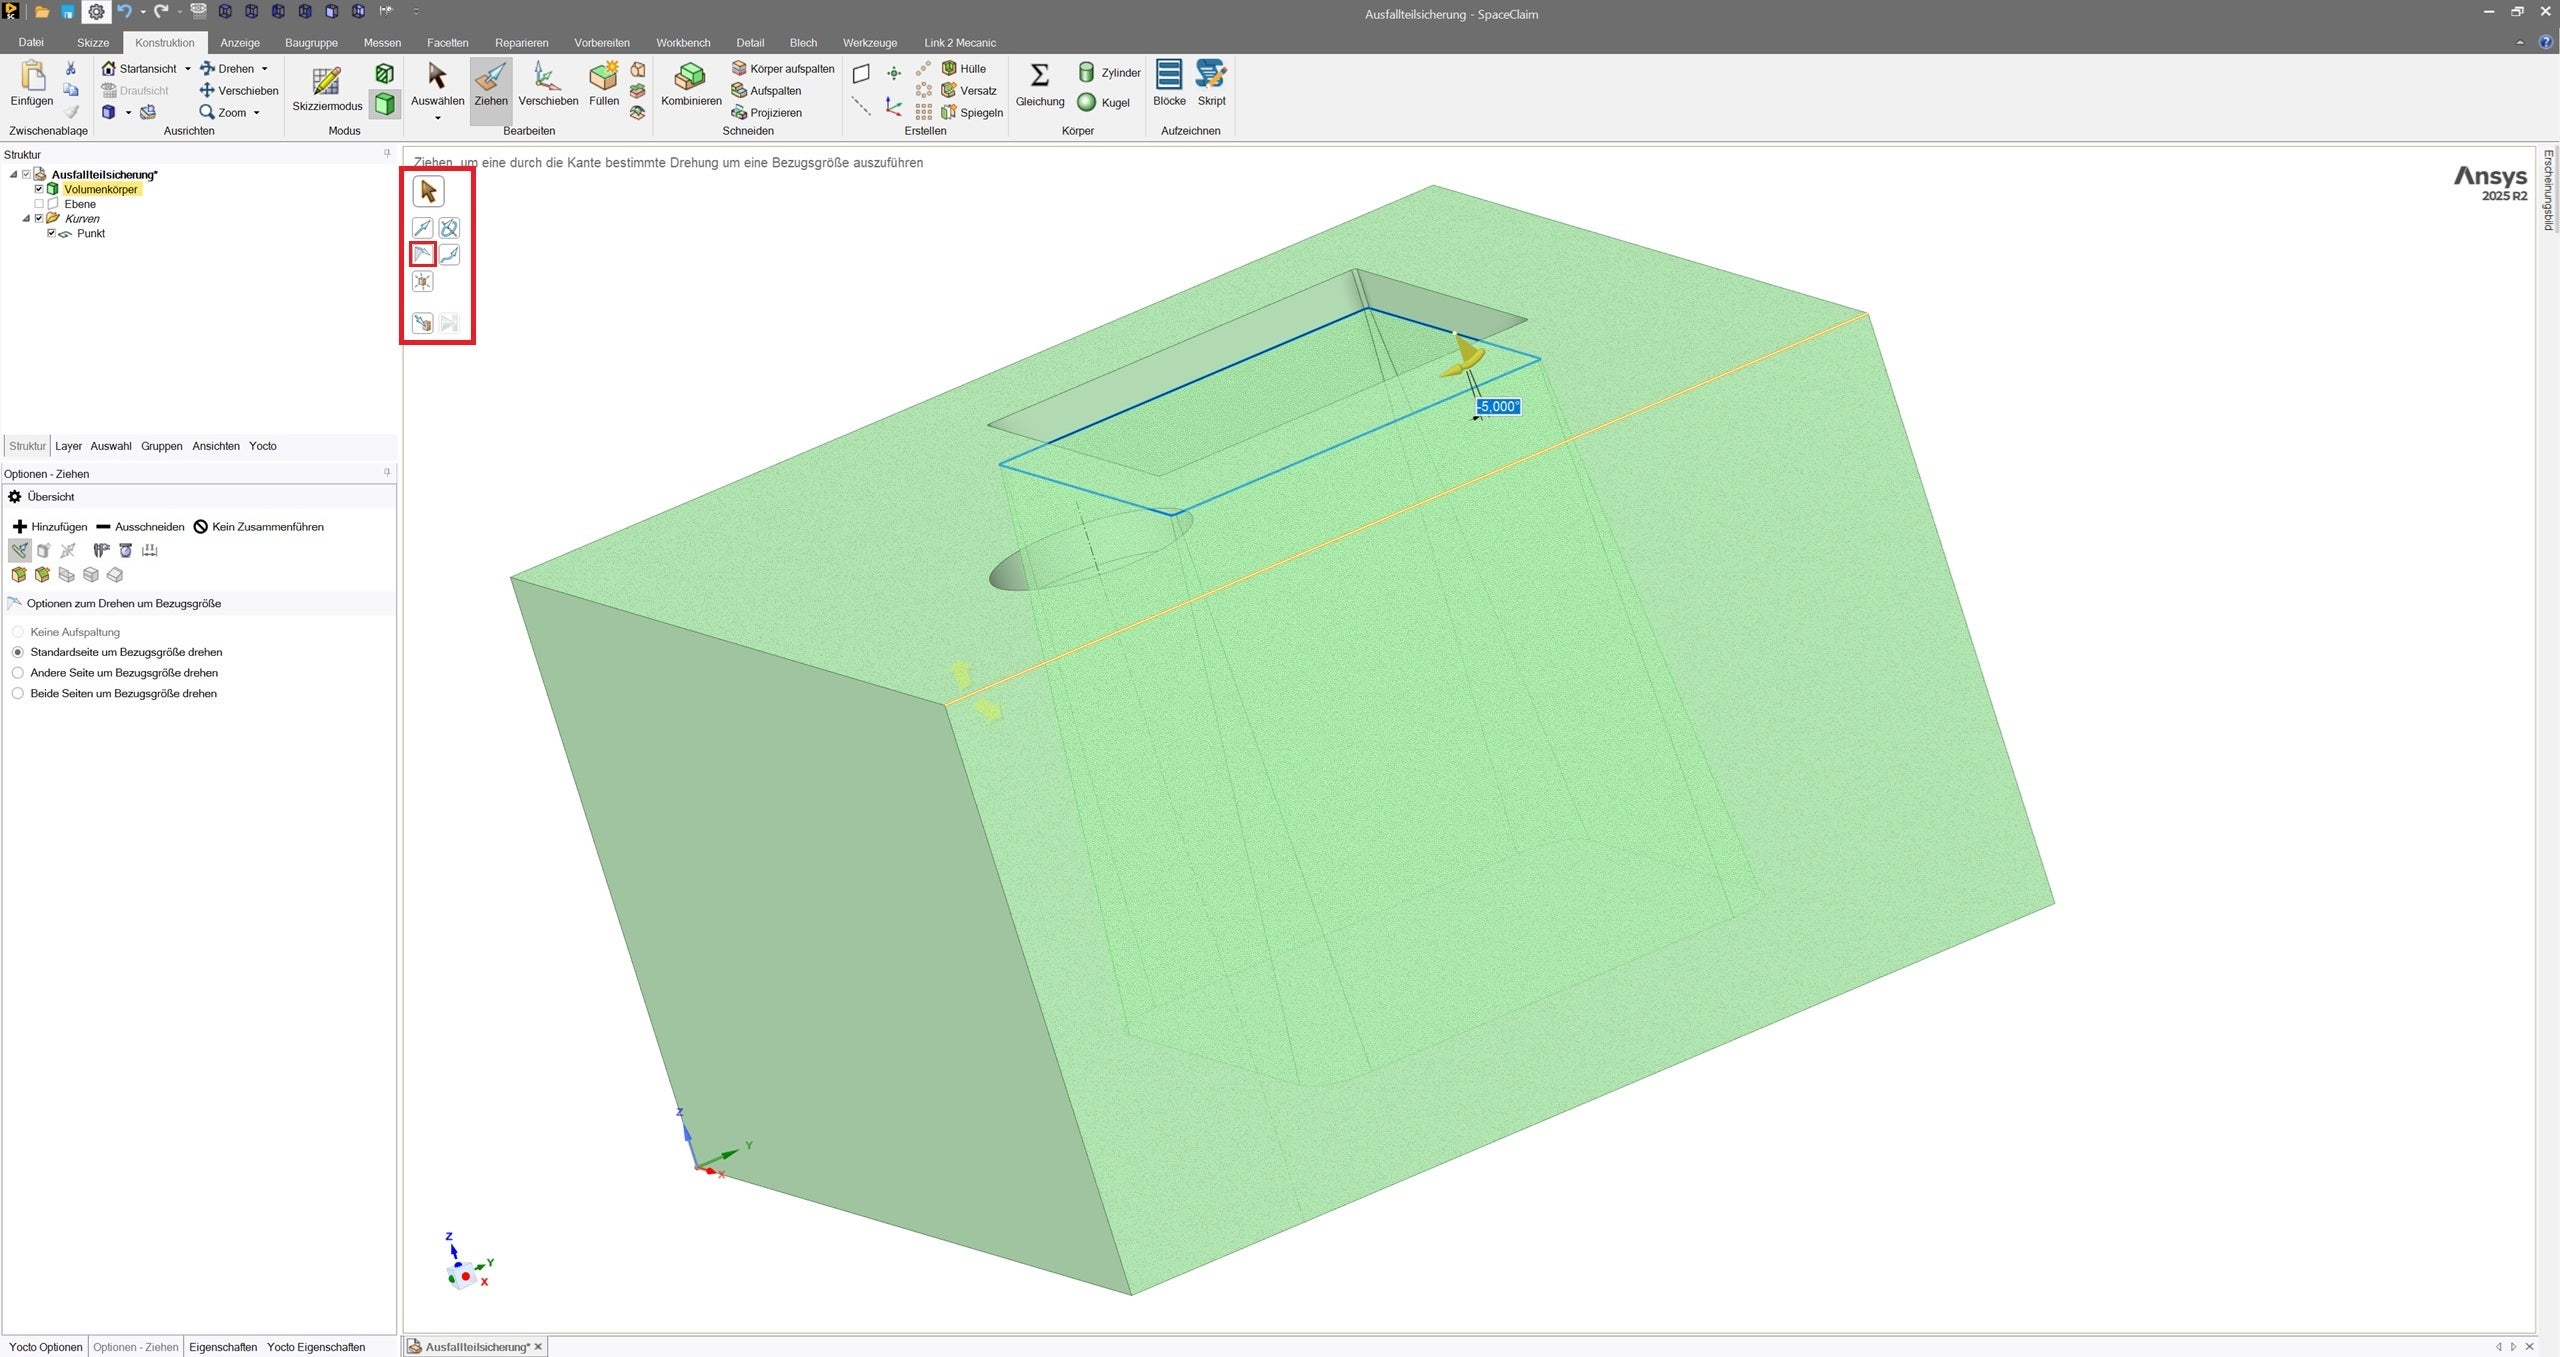
Task: Expand the Zoom dropdown menu
Action: click(x=257, y=113)
